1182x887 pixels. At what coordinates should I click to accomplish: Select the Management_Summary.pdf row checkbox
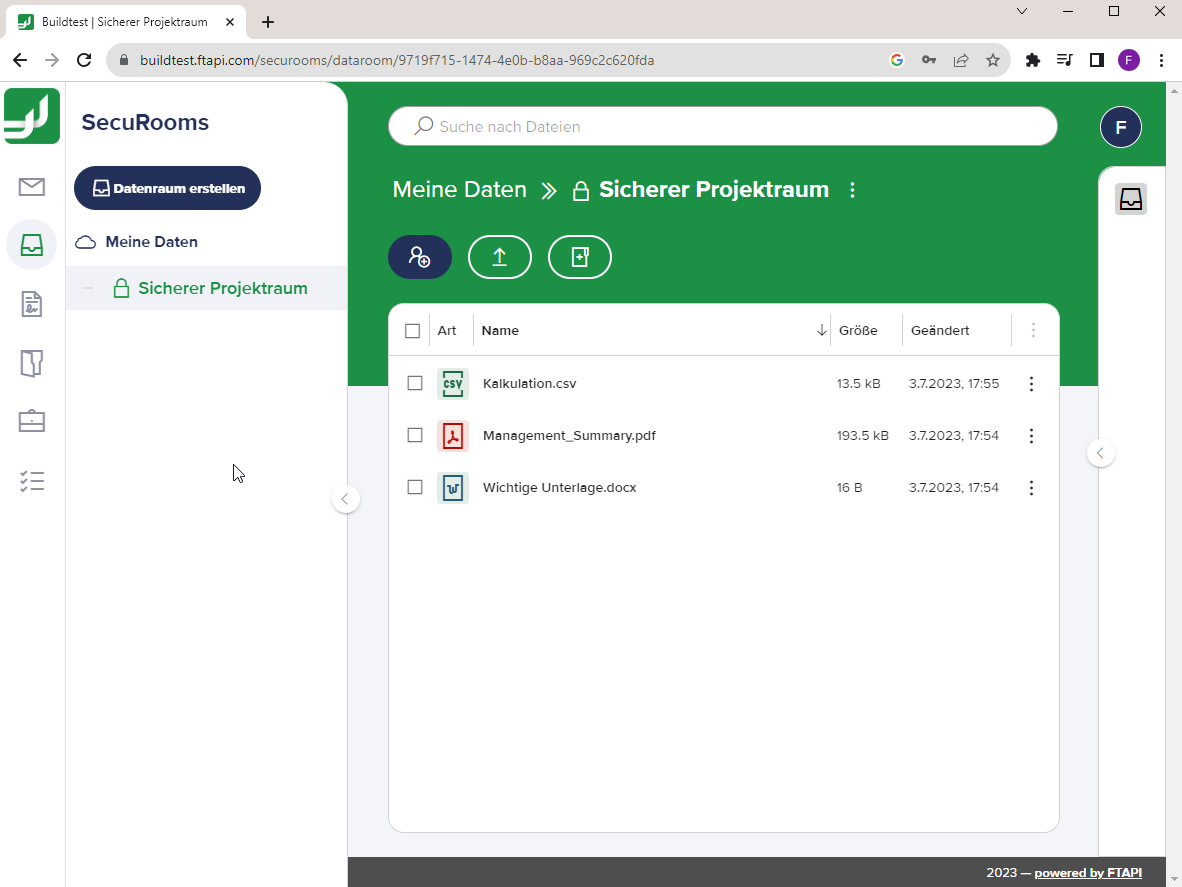click(413, 435)
